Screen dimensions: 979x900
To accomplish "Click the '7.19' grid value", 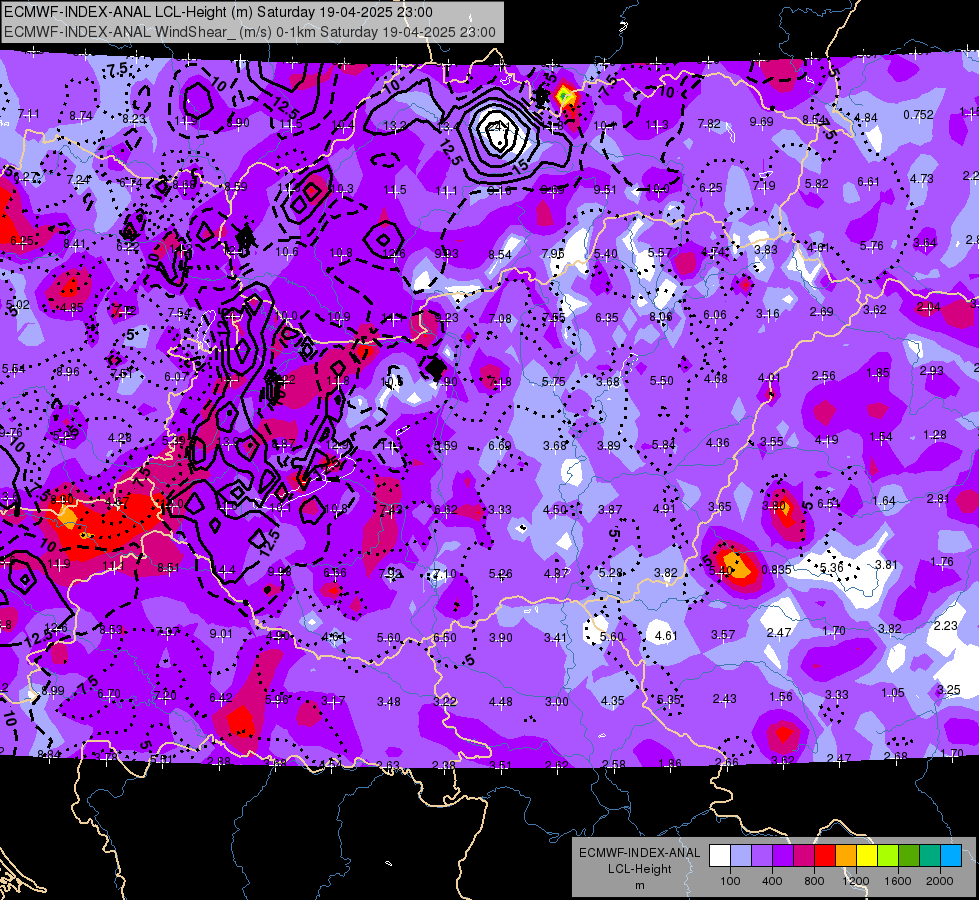I will point(764,185).
